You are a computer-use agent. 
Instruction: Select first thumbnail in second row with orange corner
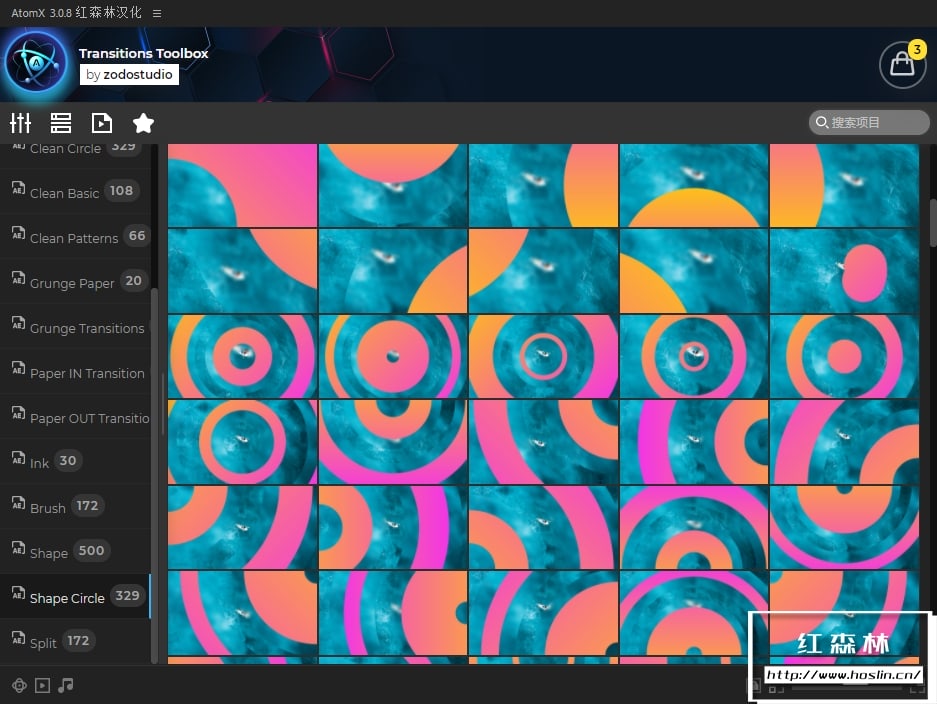coord(243,271)
